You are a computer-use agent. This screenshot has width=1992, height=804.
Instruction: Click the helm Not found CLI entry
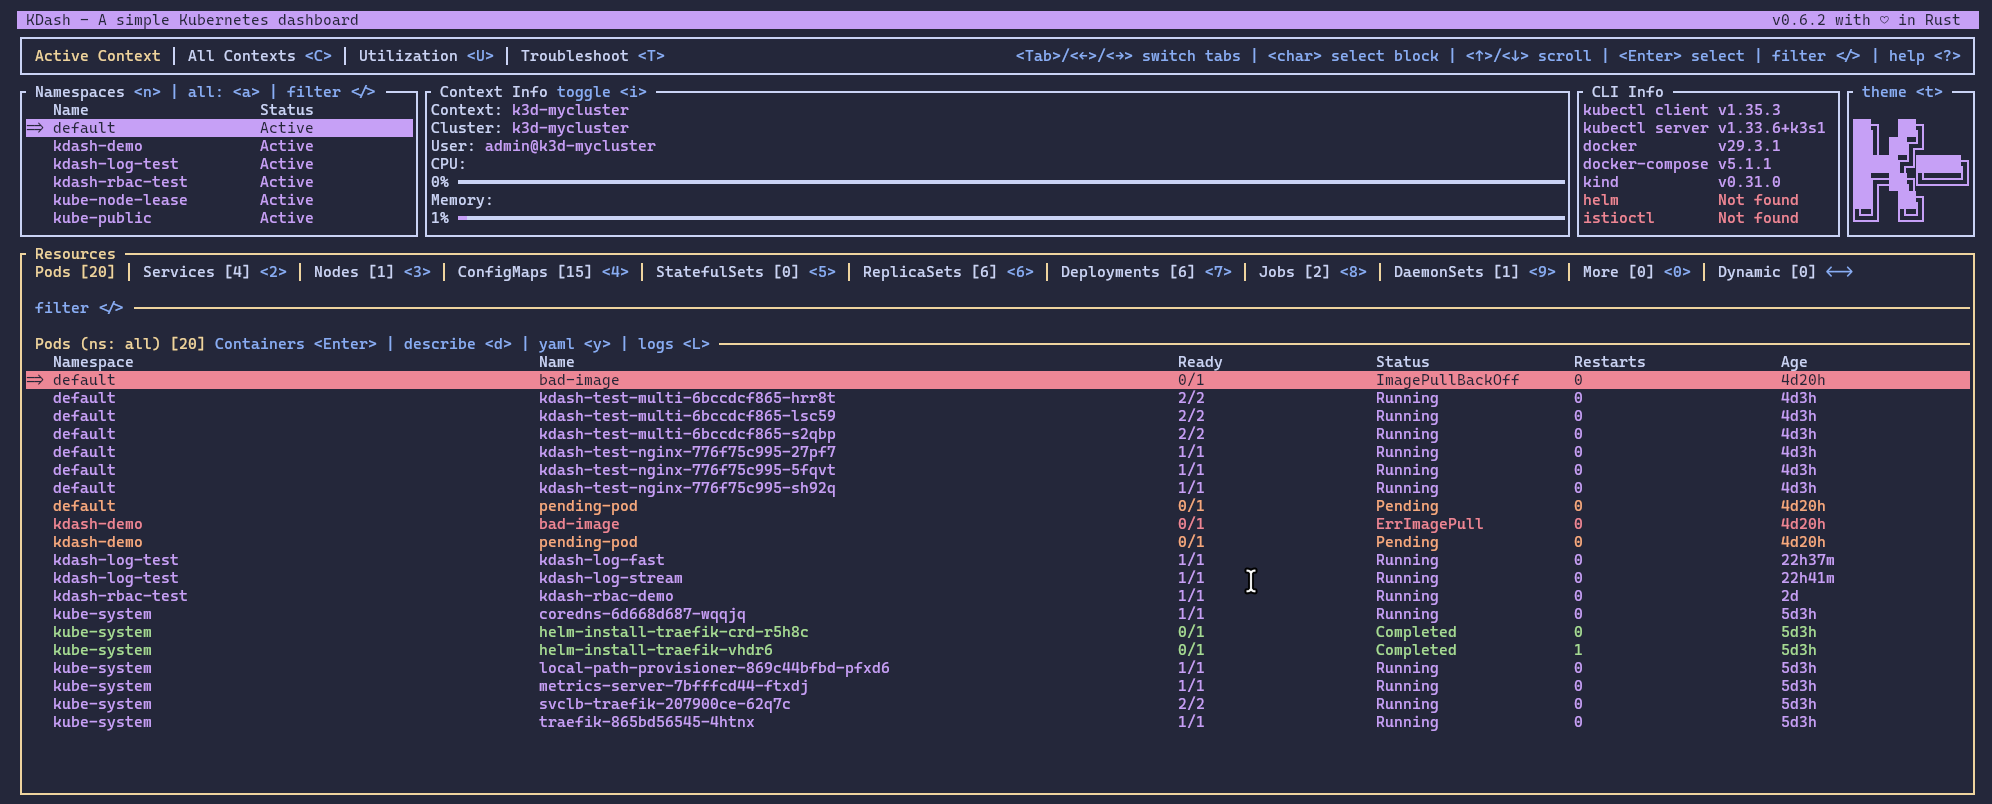click(1690, 200)
